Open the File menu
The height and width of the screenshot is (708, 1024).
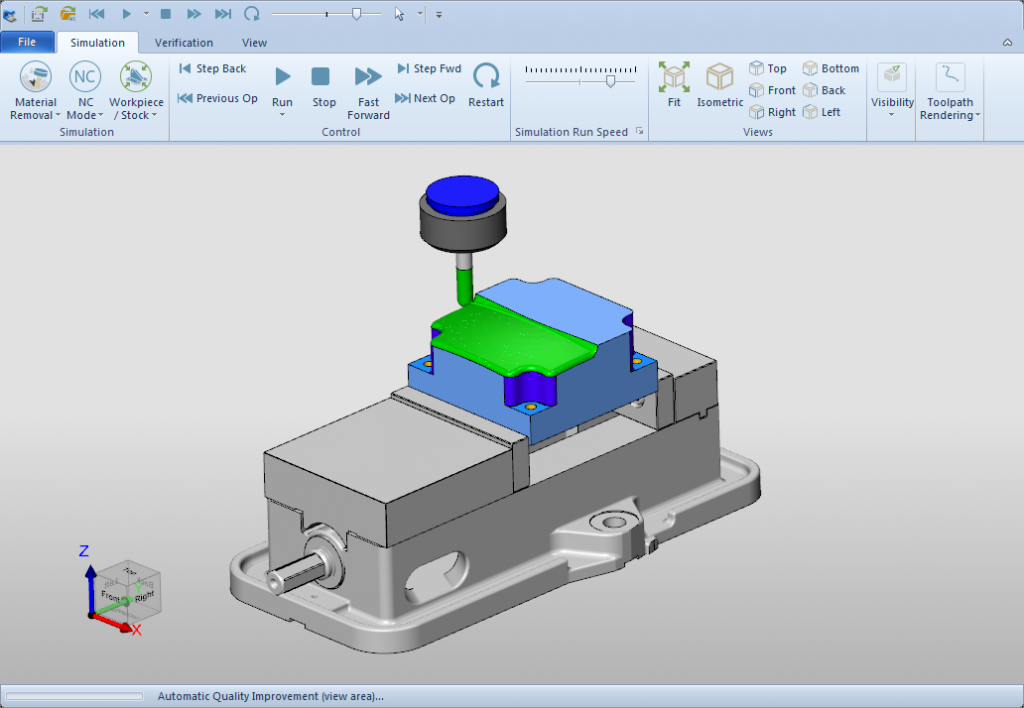(x=28, y=42)
